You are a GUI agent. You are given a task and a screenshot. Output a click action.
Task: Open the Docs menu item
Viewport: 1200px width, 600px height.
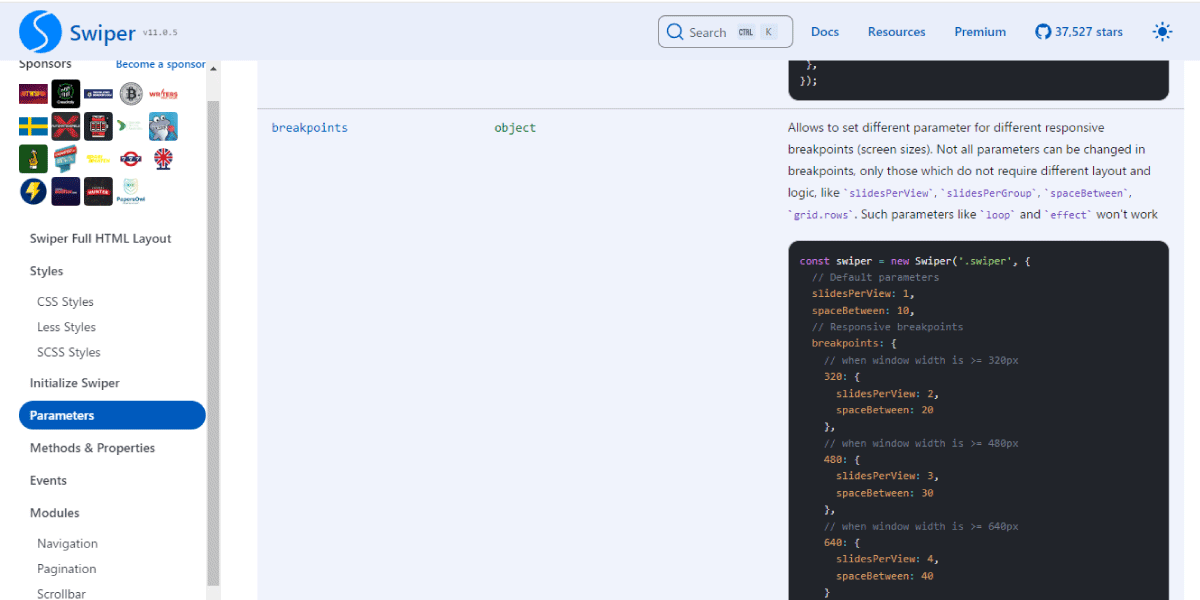[x=825, y=32]
